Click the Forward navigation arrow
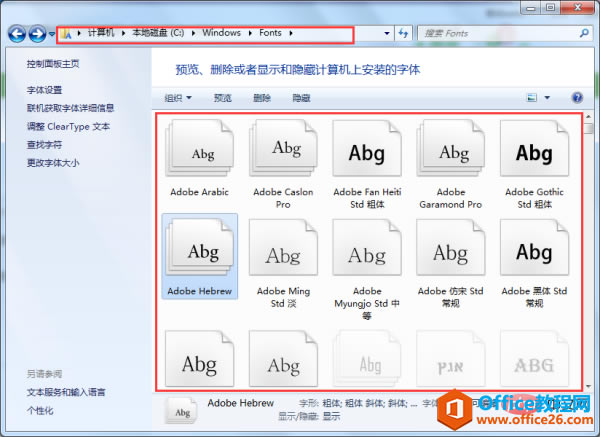 click(38, 34)
